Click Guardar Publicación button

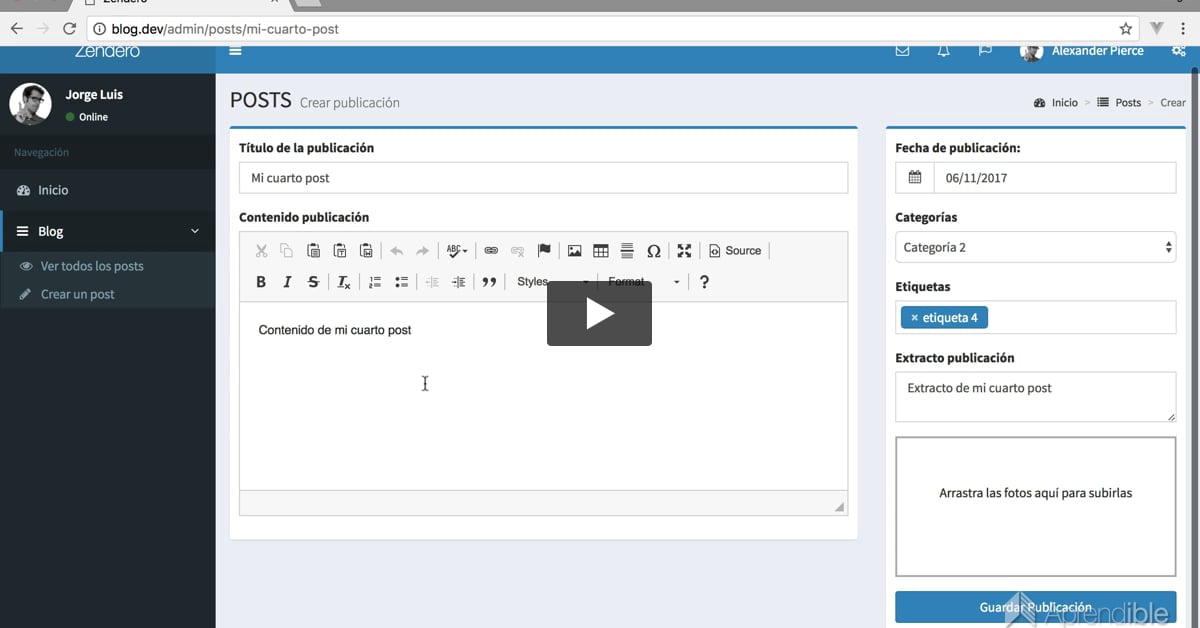[1035, 607]
